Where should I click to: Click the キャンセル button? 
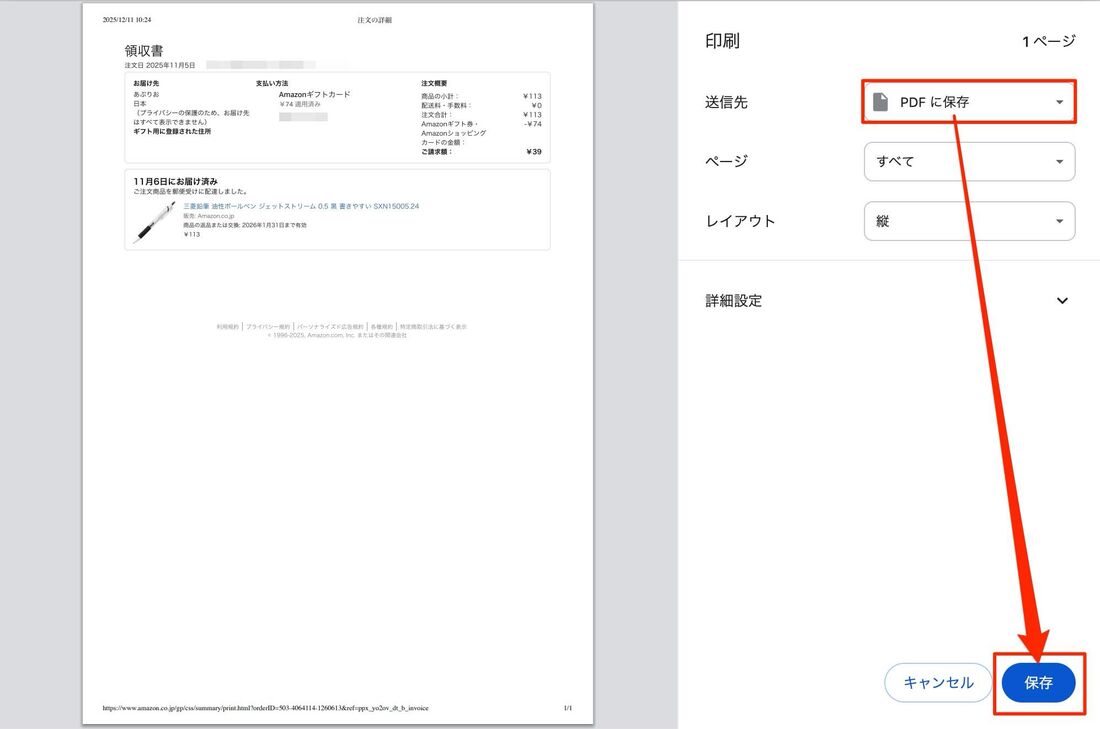point(938,682)
